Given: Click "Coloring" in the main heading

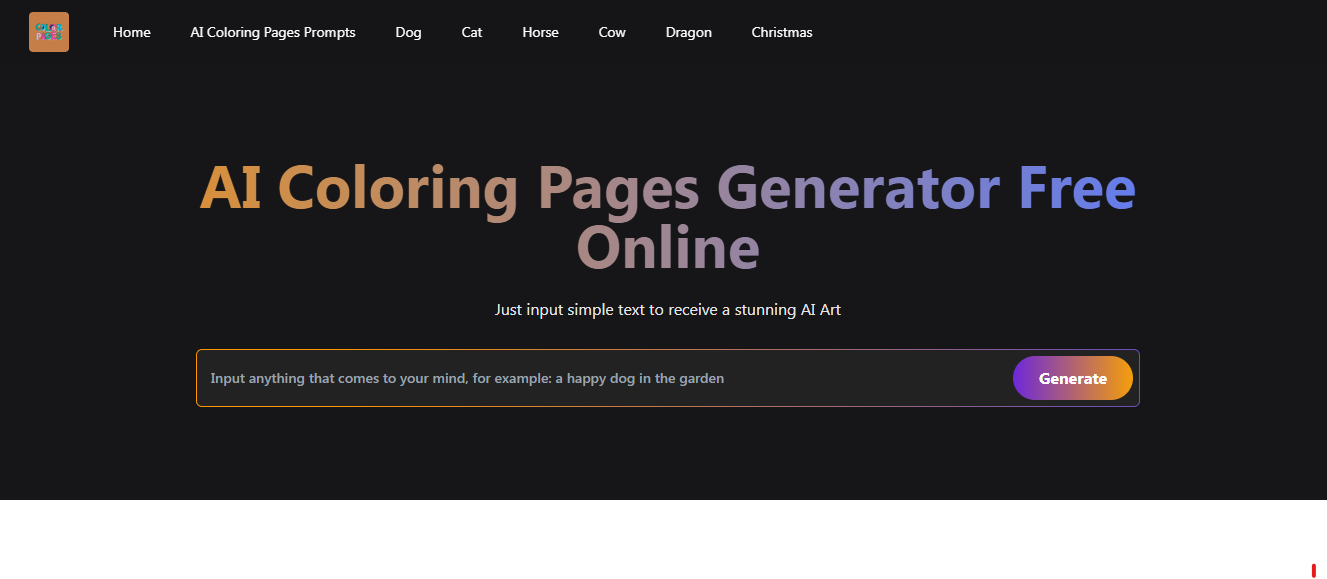Looking at the screenshot, I should pos(397,188).
